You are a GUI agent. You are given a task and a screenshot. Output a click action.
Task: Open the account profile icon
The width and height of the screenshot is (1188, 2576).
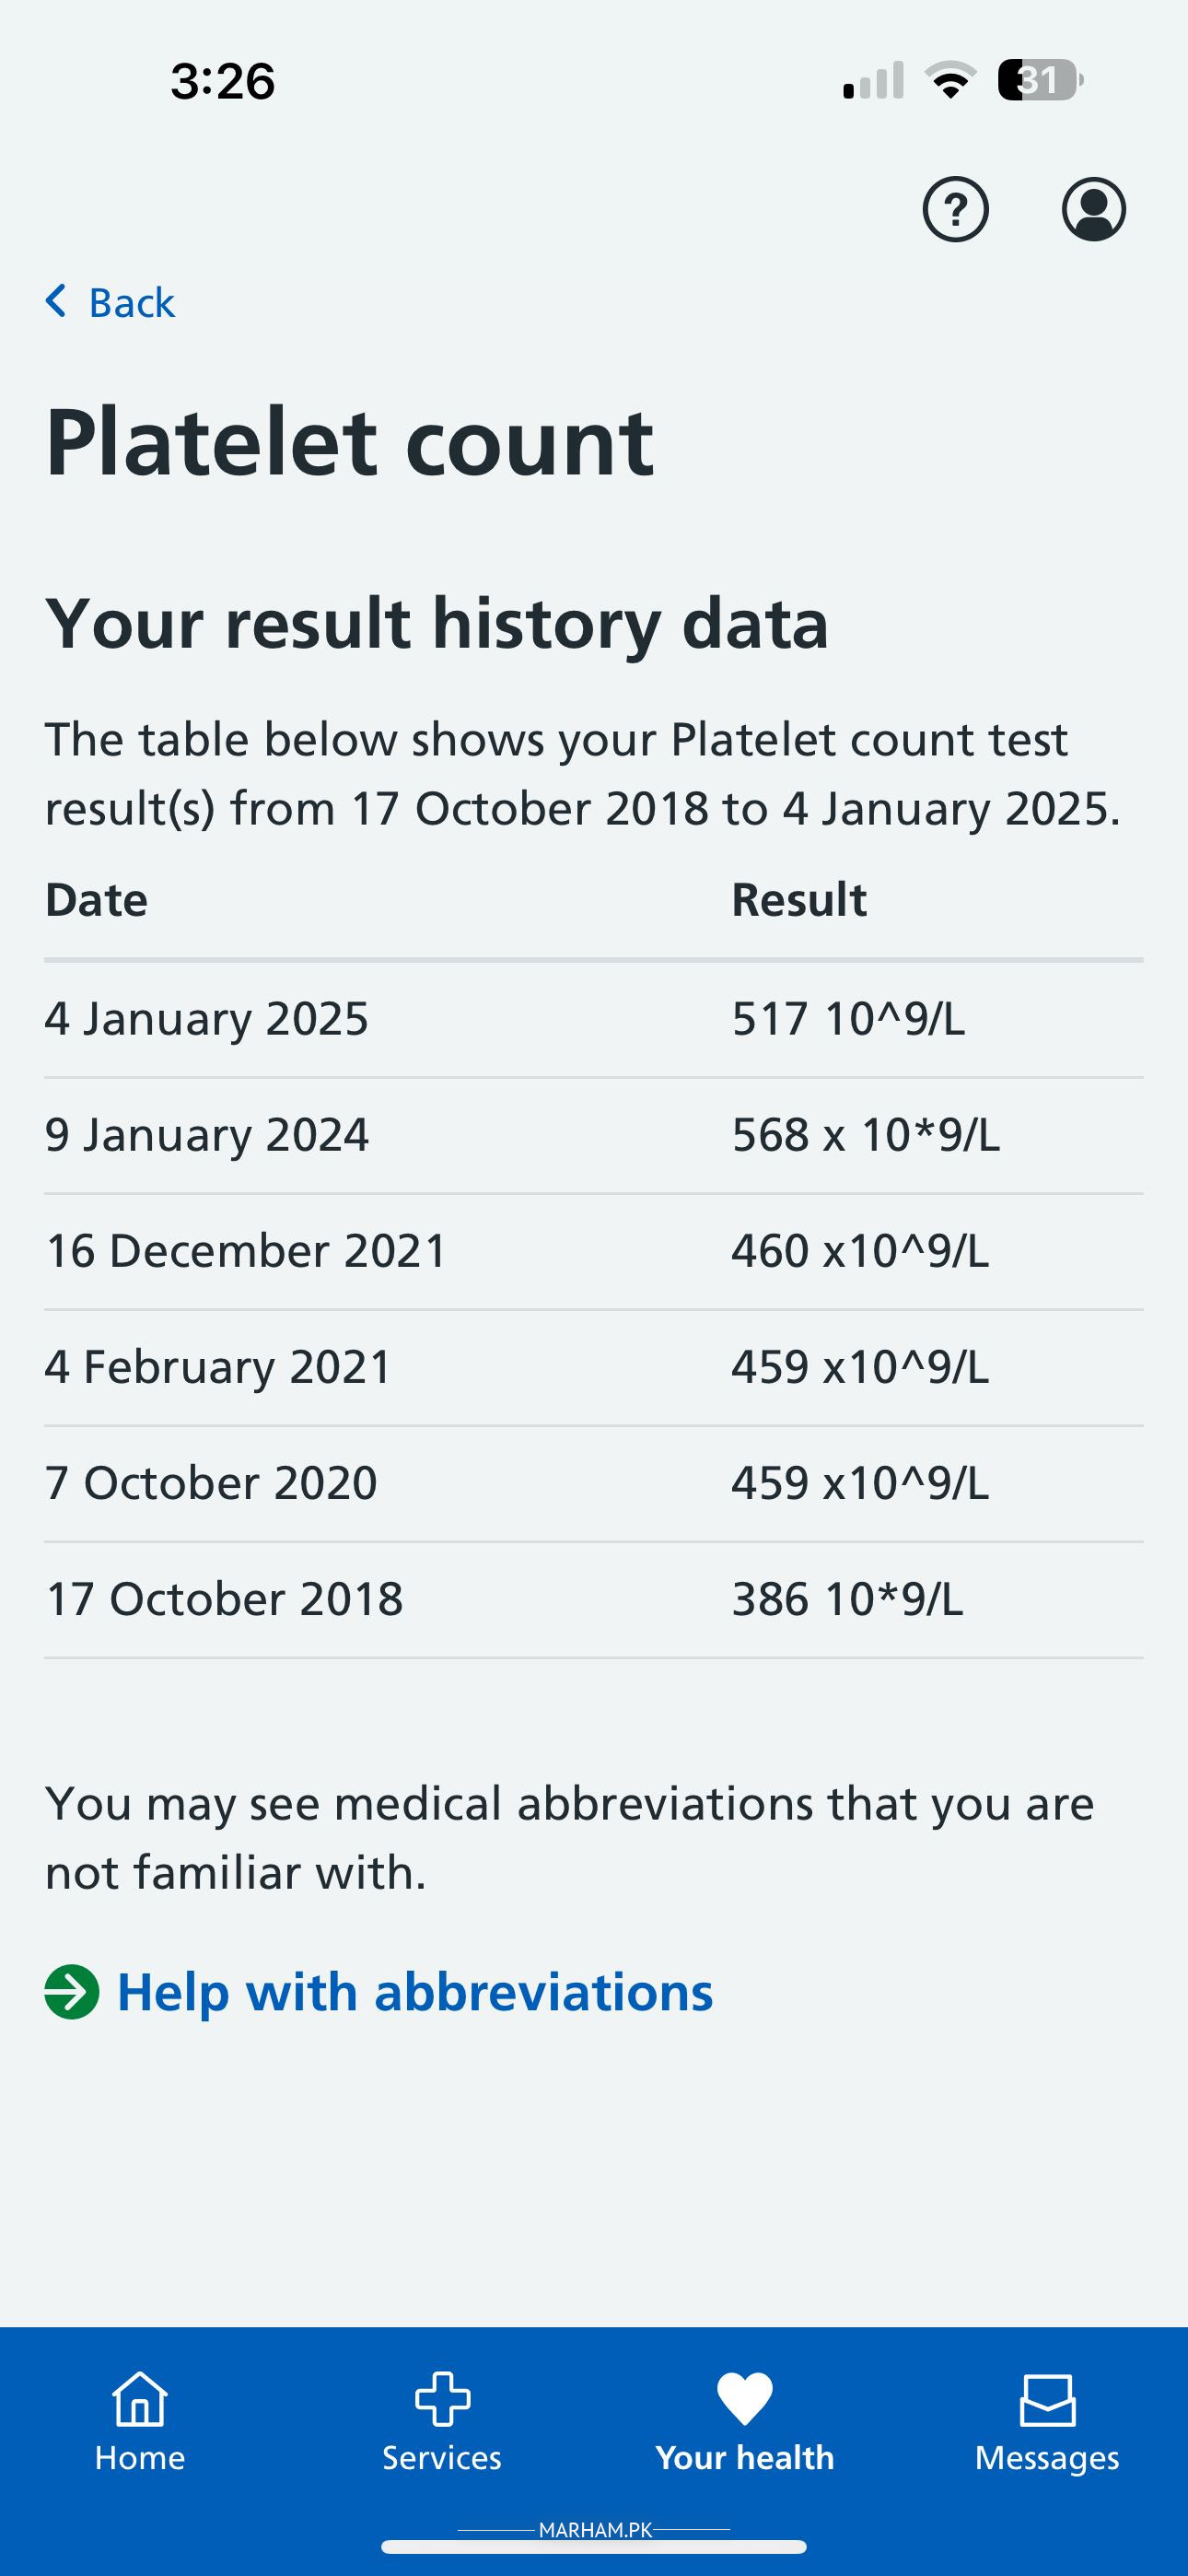pyautogui.click(x=1093, y=209)
